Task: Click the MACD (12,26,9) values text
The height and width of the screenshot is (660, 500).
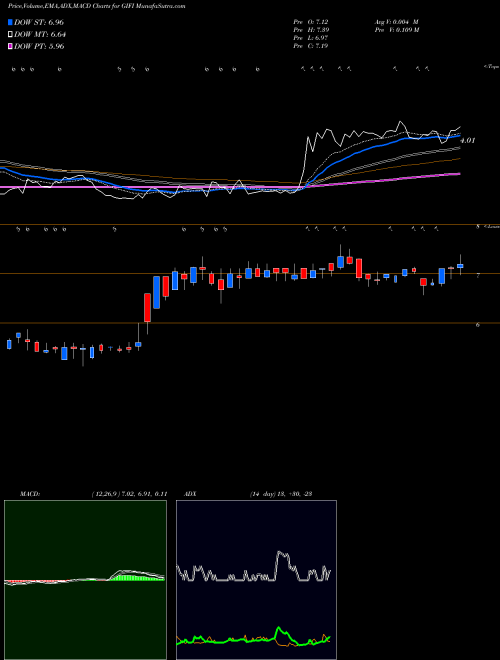Action: (129, 494)
